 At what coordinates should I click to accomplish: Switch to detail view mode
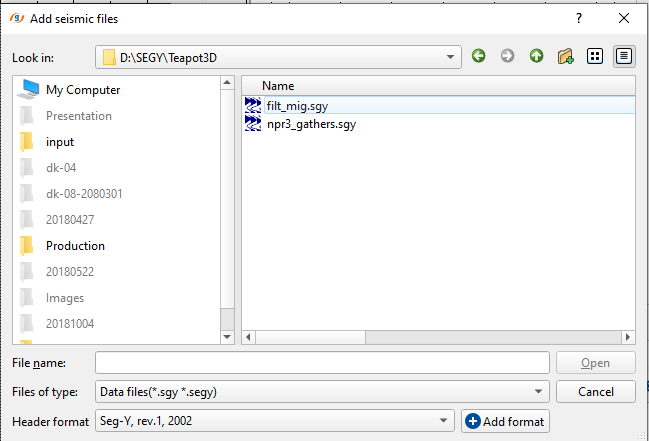click(624, 56)
